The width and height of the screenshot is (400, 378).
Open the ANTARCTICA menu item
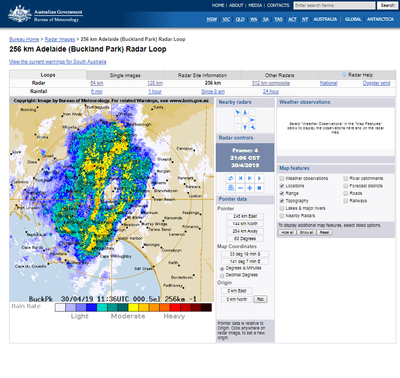click(x=380, y=19)
